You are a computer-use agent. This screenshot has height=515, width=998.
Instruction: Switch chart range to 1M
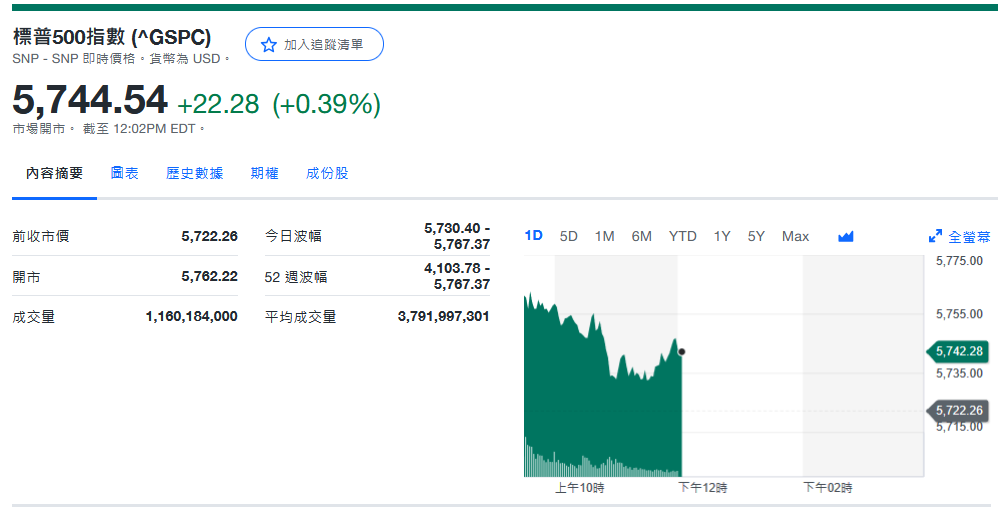[x=604, y=237]
